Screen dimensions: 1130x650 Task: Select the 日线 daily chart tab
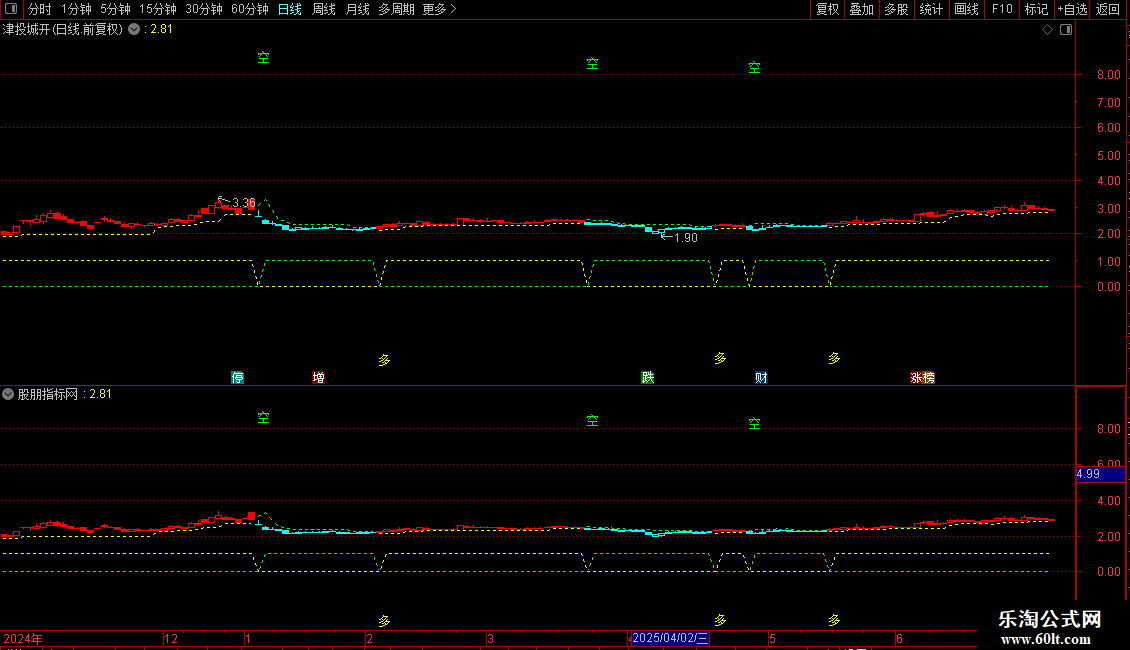coord(290,9)
